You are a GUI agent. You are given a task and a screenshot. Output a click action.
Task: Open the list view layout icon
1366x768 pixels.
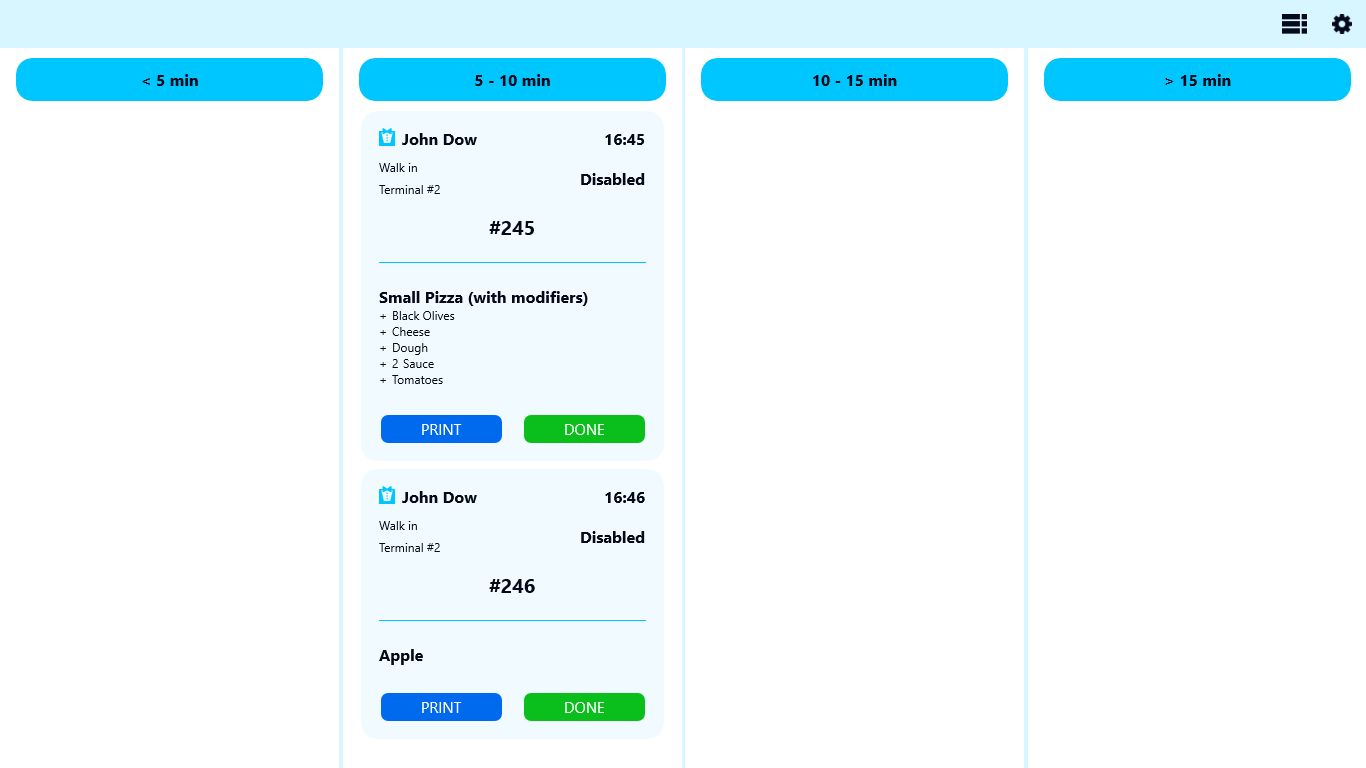click(1294, 24)
